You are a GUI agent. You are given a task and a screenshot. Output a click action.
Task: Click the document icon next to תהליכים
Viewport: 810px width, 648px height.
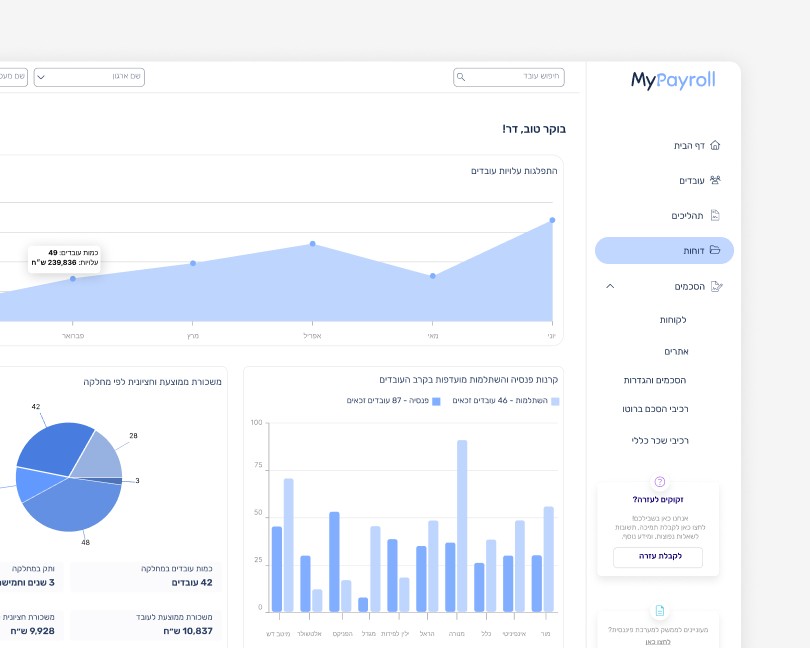tap(715, 215)
